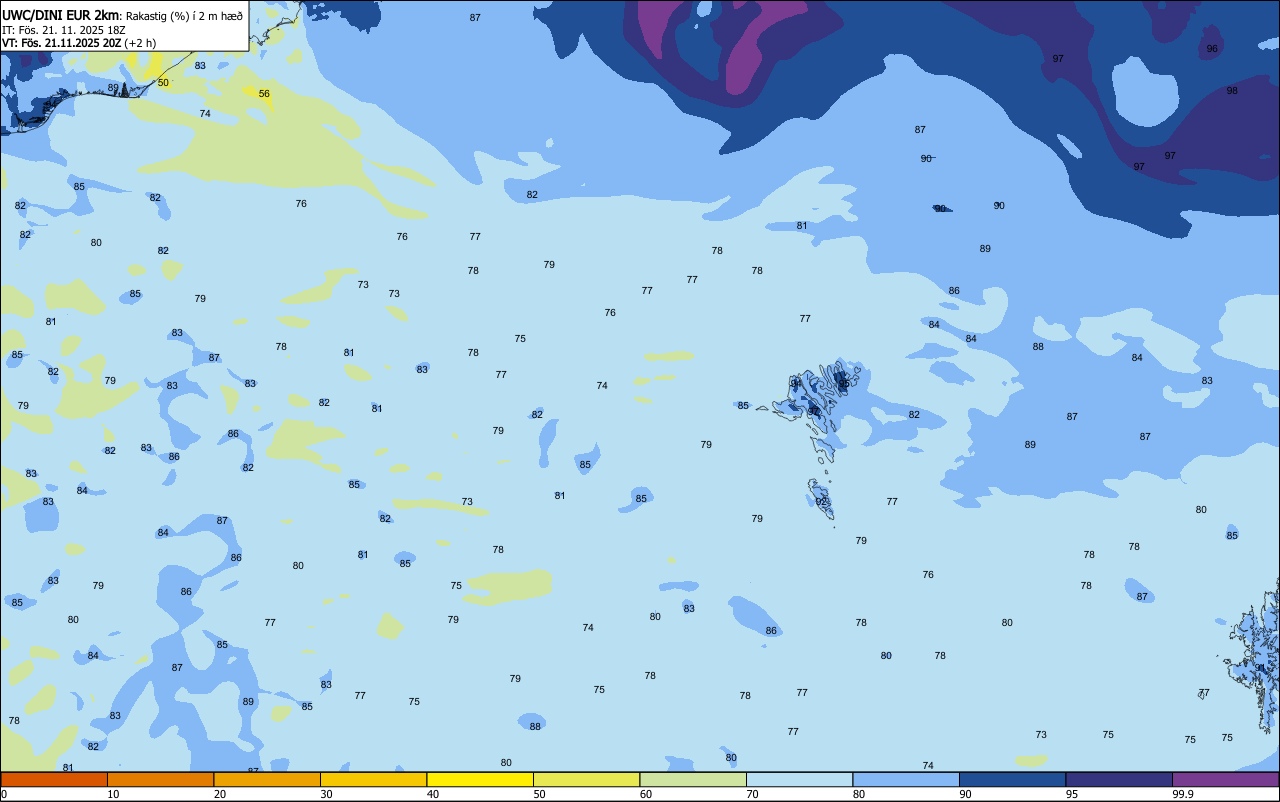This screenshot has height=802, width=1280.
Task: Click the '30' legend tick label
Action: point(327,794)
